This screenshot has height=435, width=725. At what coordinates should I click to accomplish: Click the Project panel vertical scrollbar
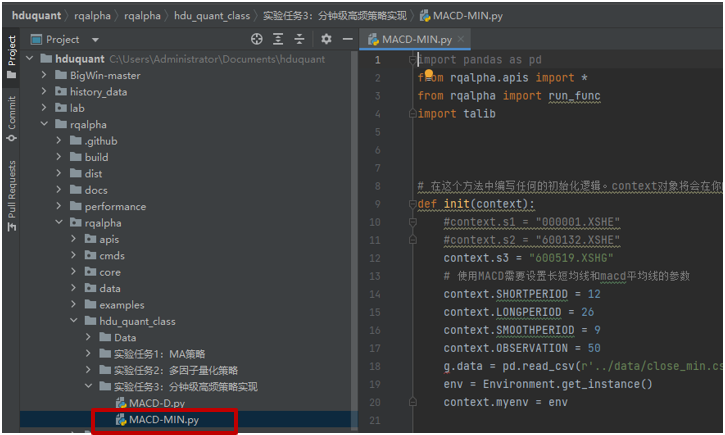pos(354,240)
